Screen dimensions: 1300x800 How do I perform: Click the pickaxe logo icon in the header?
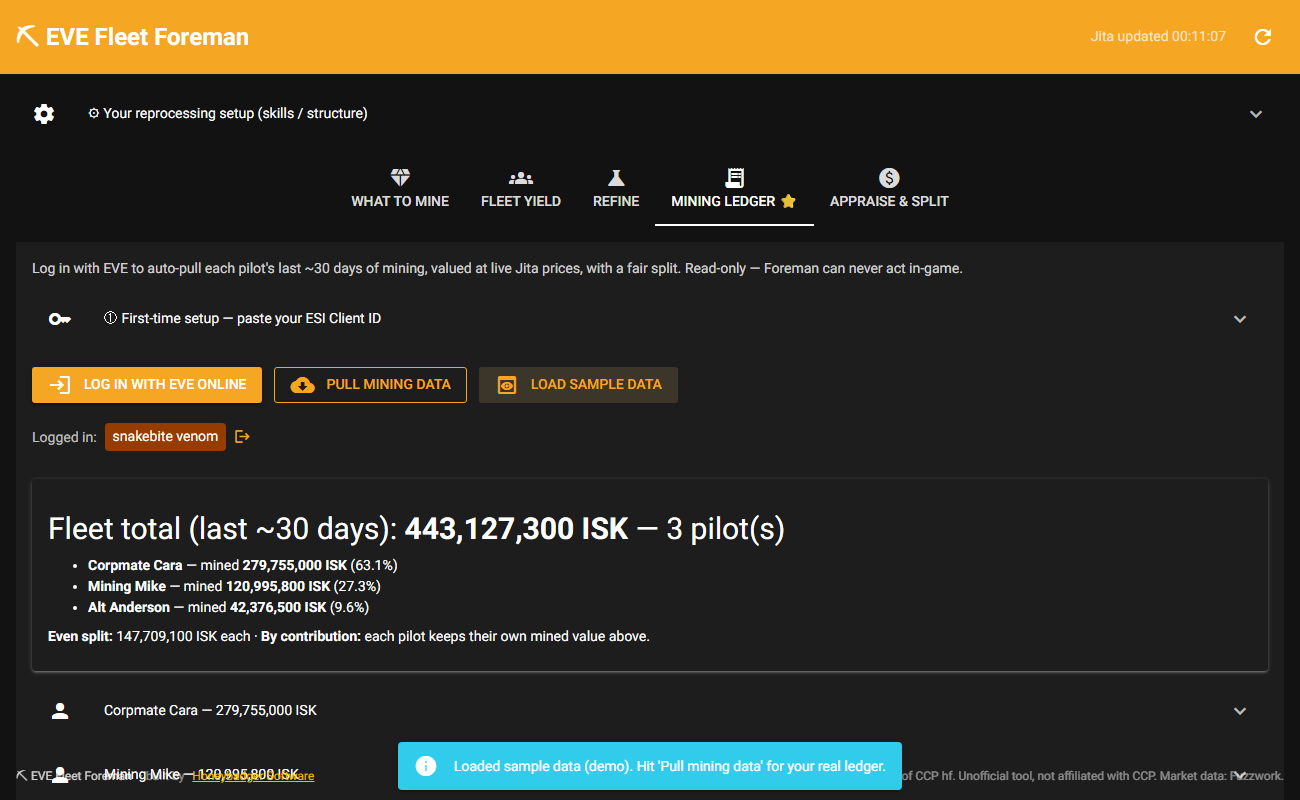click(28, 37)
